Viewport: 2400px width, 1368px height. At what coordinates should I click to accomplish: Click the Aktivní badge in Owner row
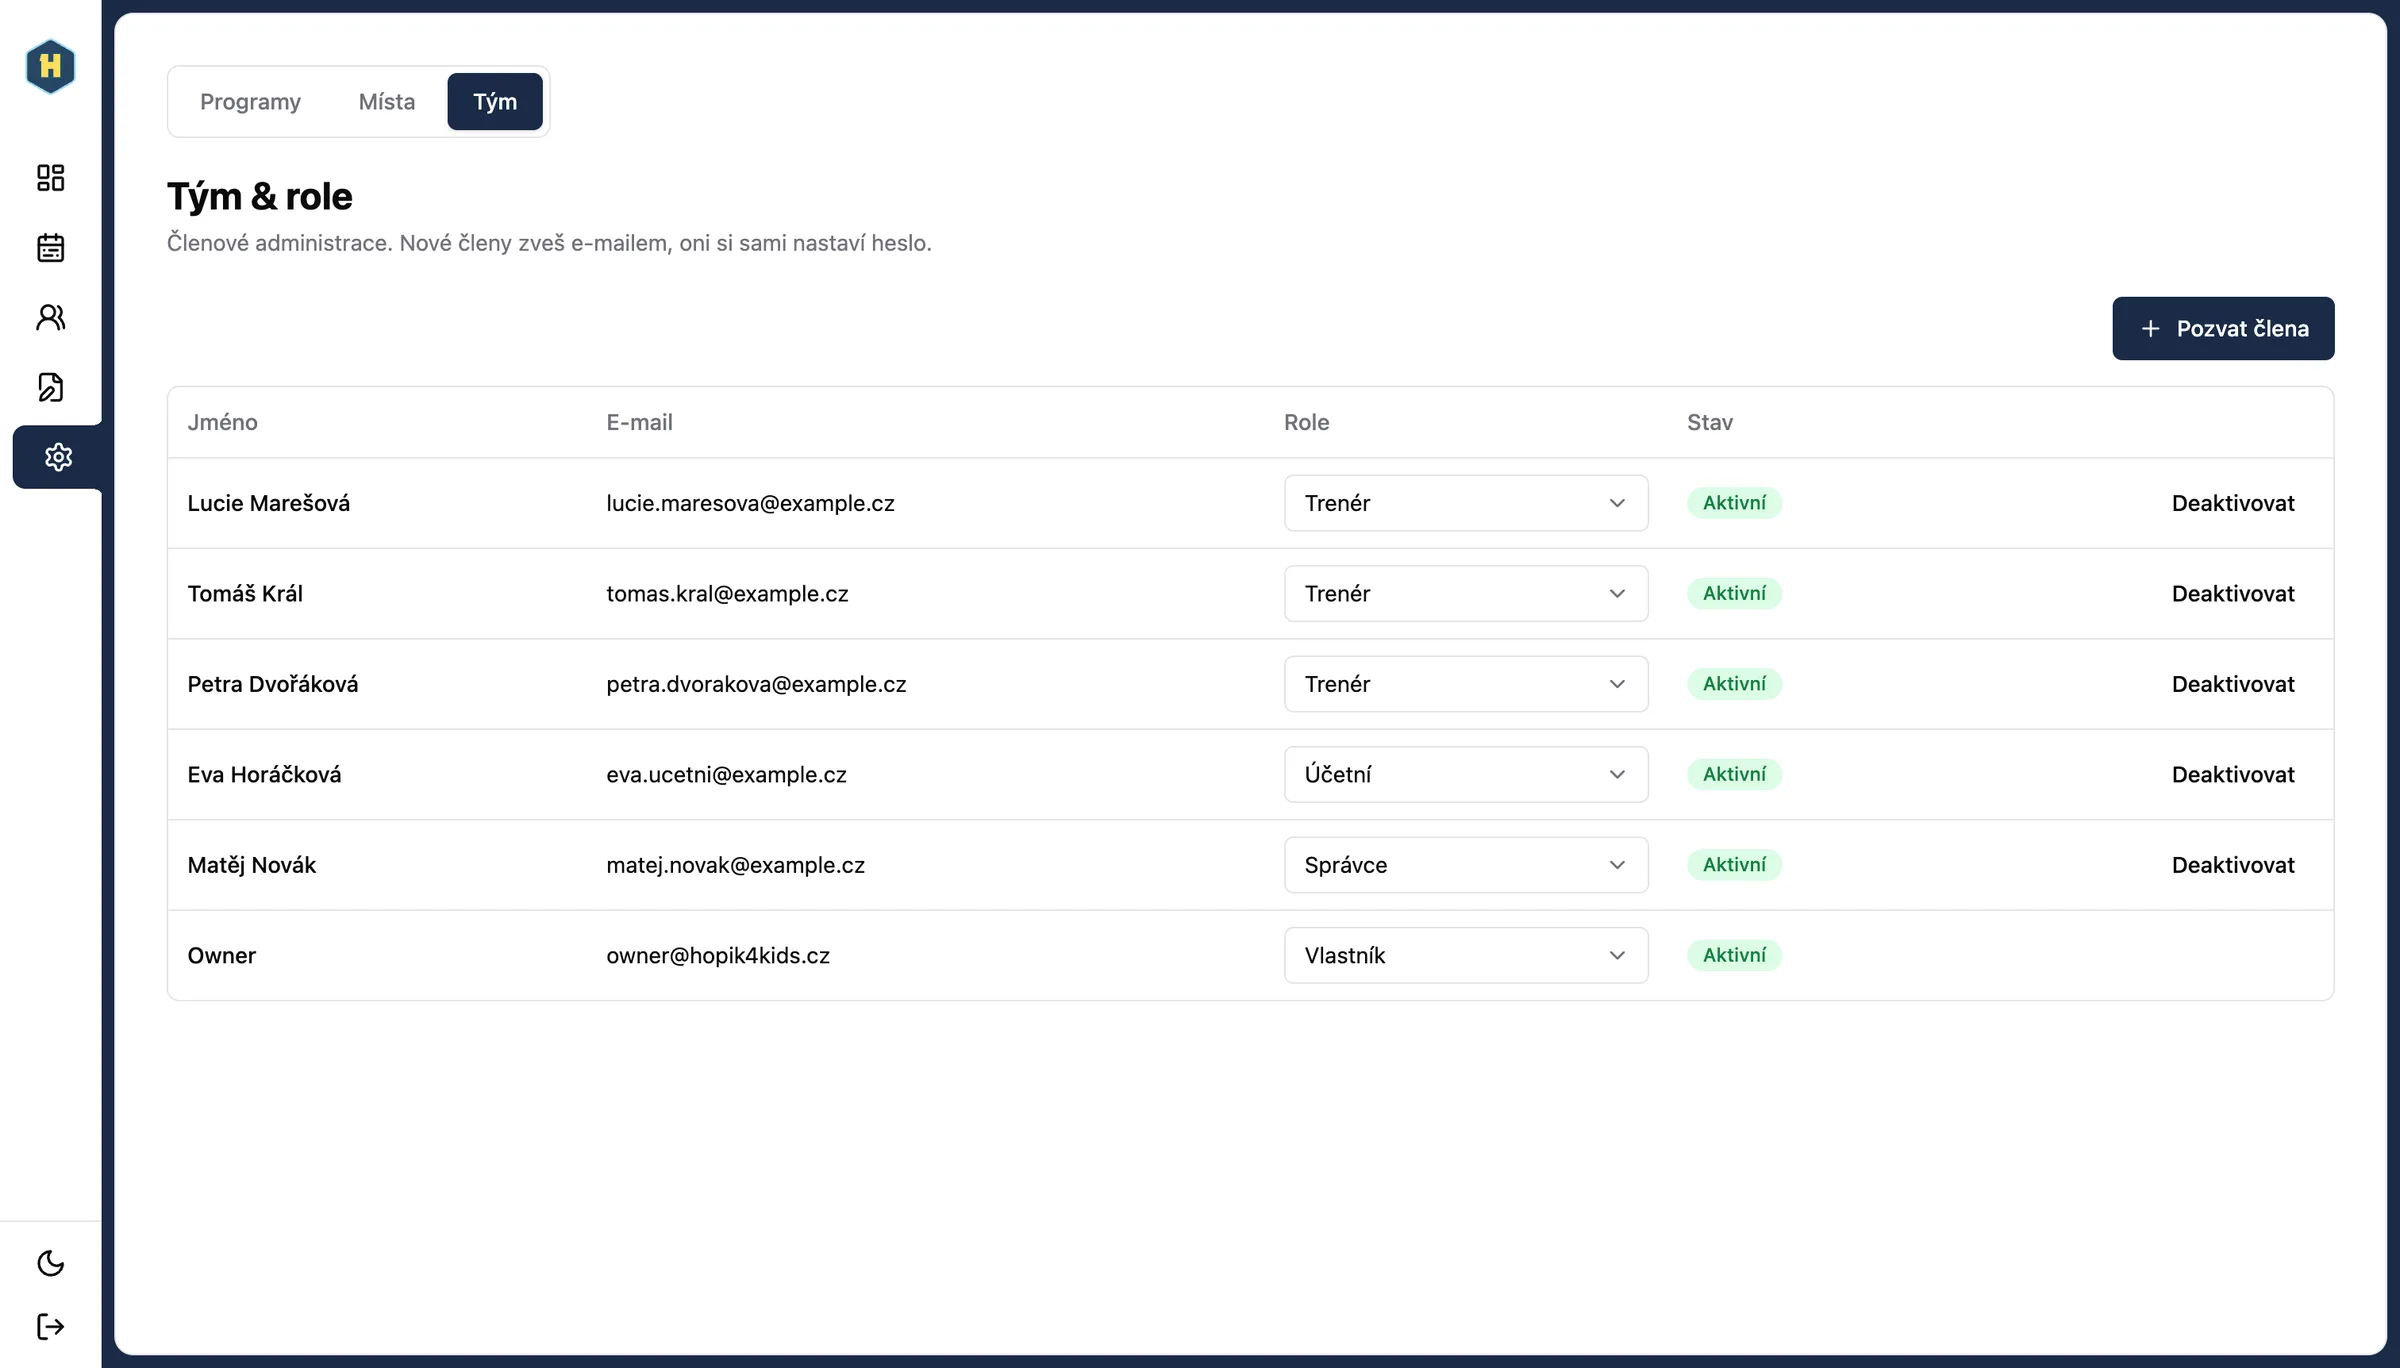click(1734, 955)
